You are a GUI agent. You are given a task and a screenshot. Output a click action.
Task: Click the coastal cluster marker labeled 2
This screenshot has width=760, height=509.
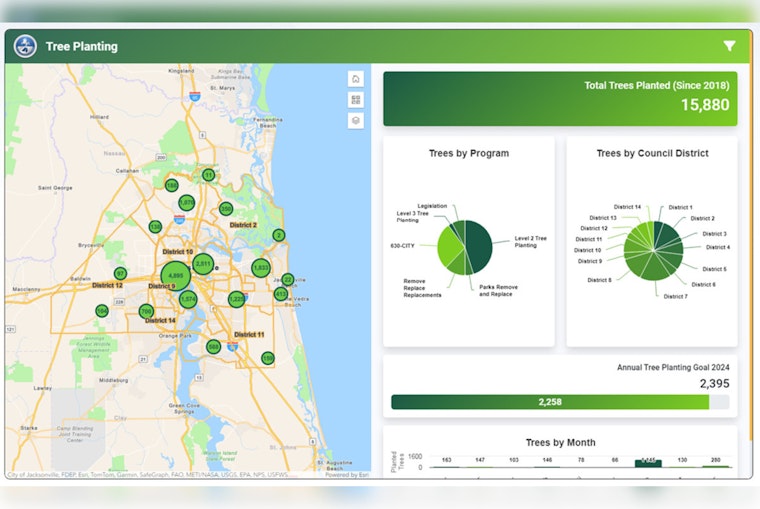coord(278,235)
